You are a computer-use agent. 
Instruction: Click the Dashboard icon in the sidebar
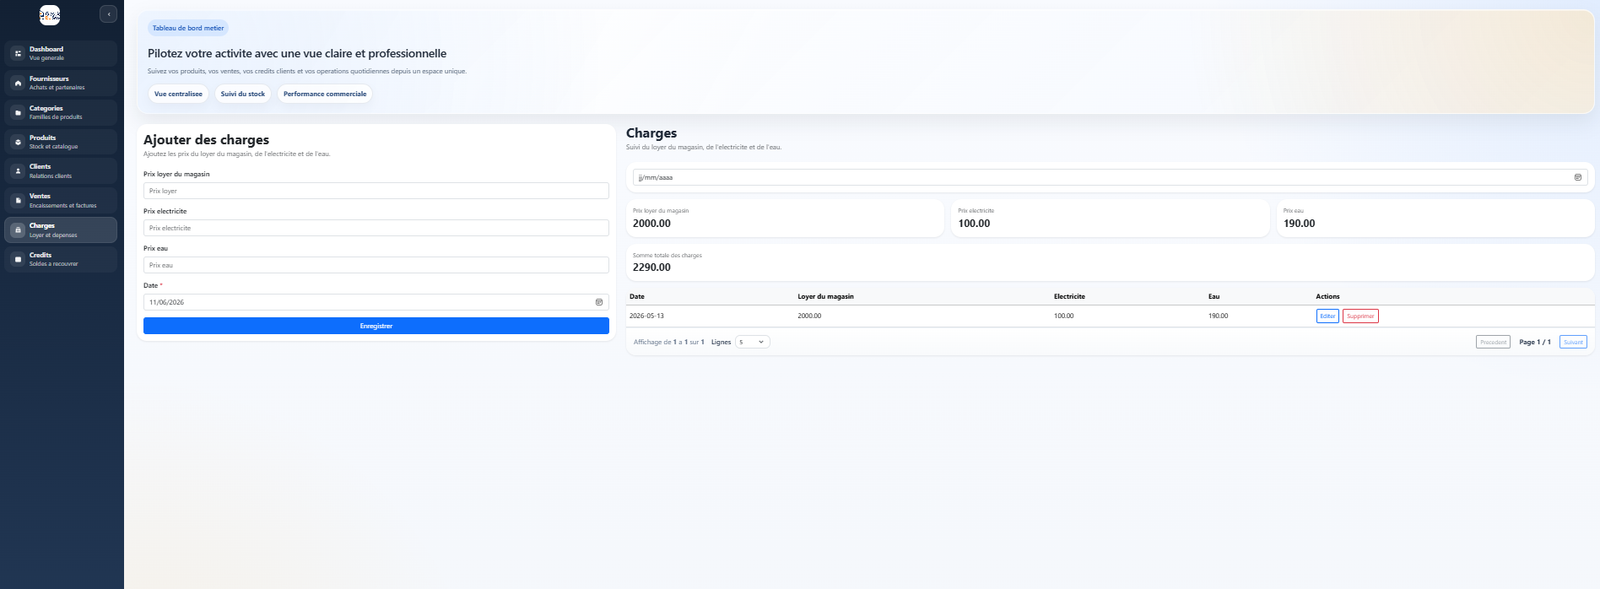17,53
